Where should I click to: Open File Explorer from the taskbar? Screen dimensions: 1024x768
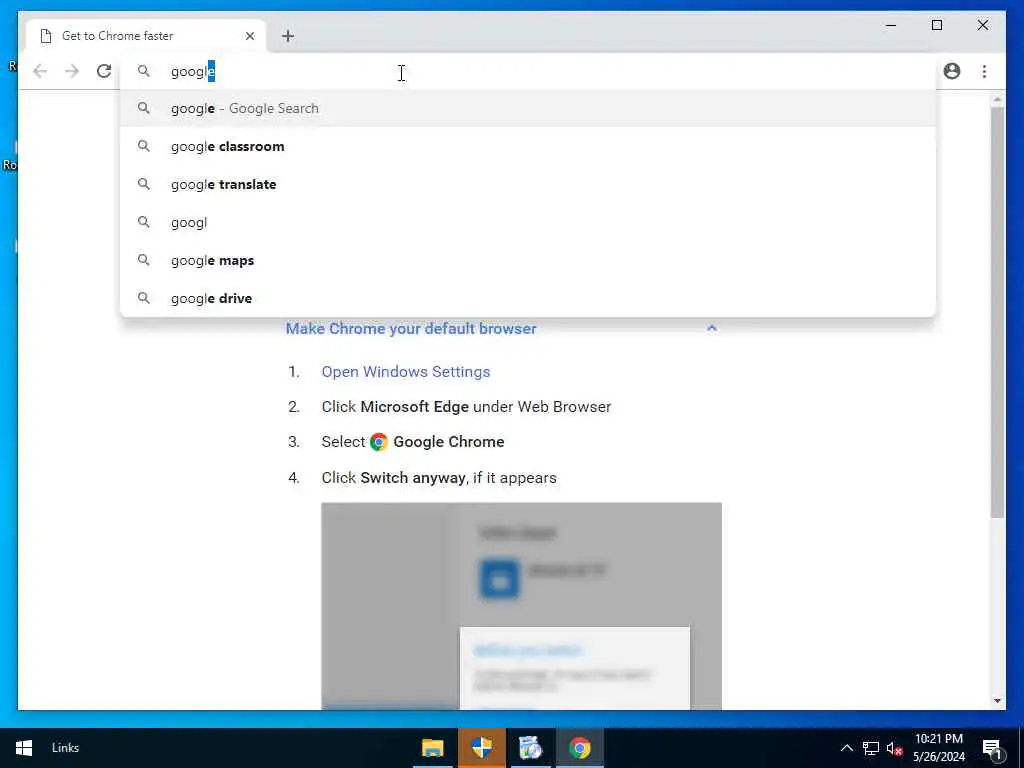pos(432,748)
